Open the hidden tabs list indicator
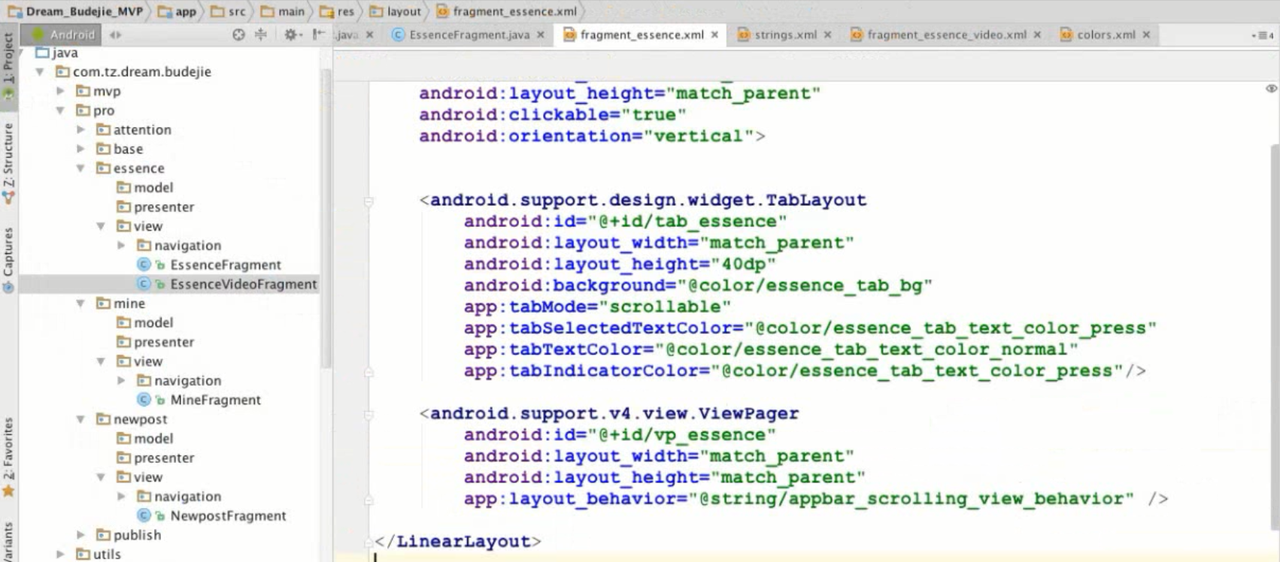Viewport: 1280px width, 562px height. (1264, 35)
